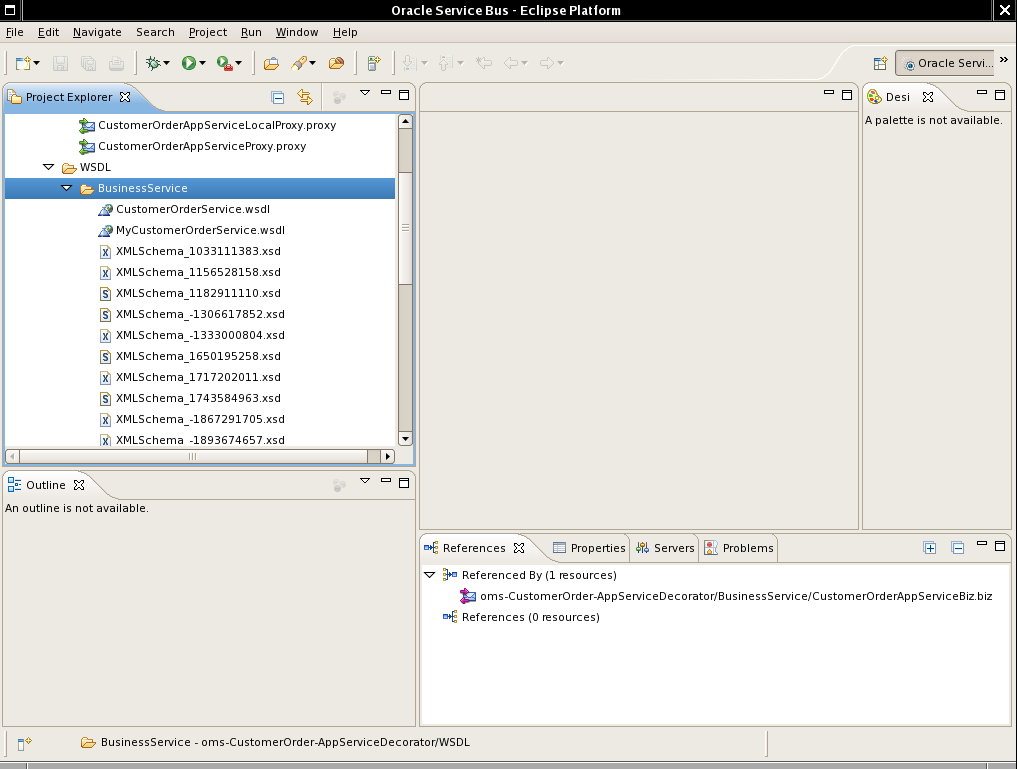Switch to the Problems tab
1017x769 pixels.
pos(739,548)
